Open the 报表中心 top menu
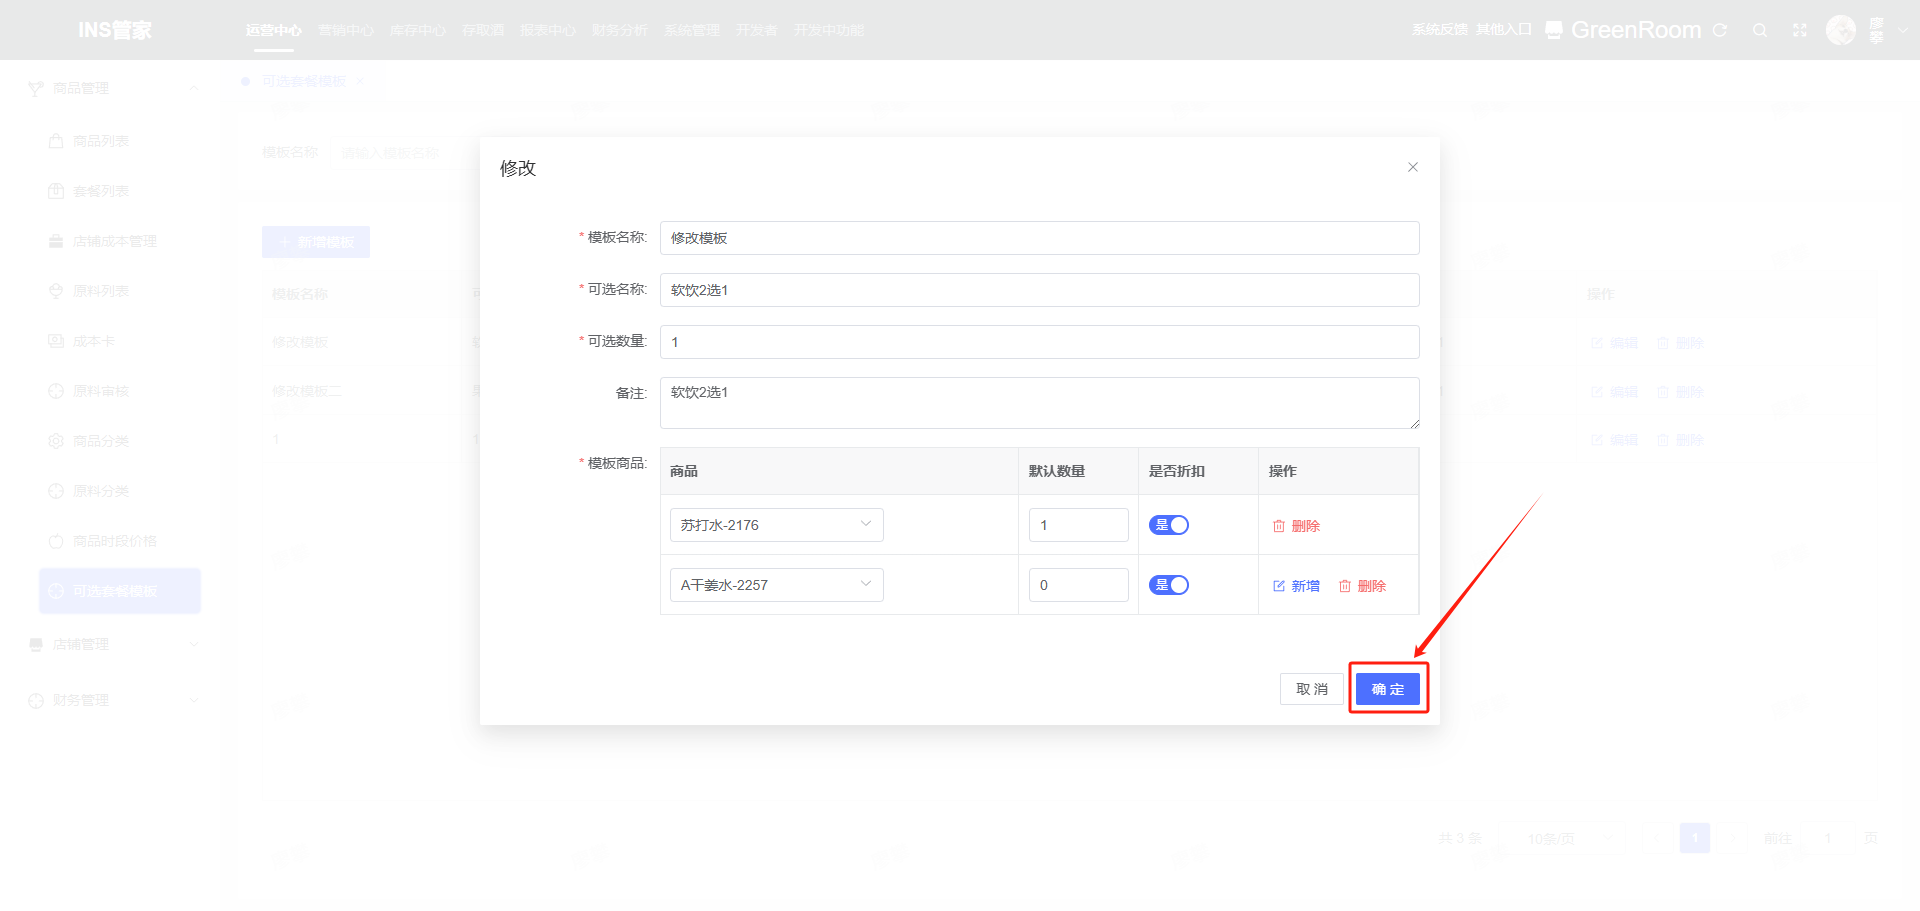1920x911 pixels. tap(548, 30)
